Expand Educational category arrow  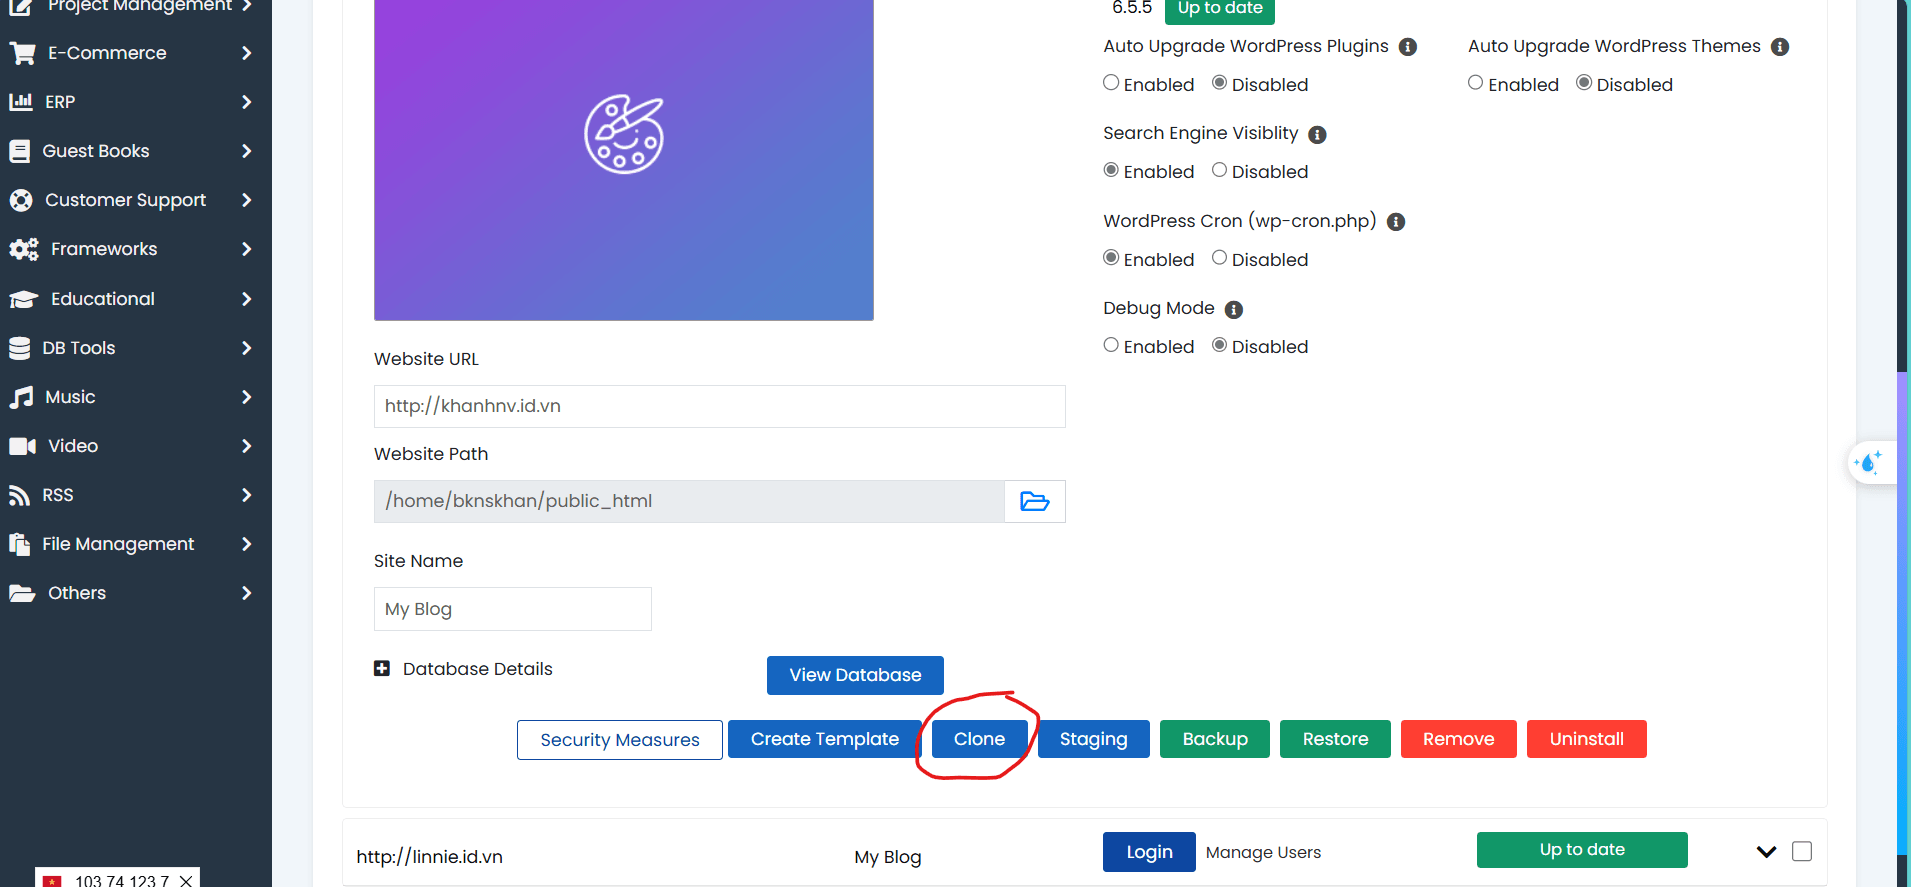[246, 299]
